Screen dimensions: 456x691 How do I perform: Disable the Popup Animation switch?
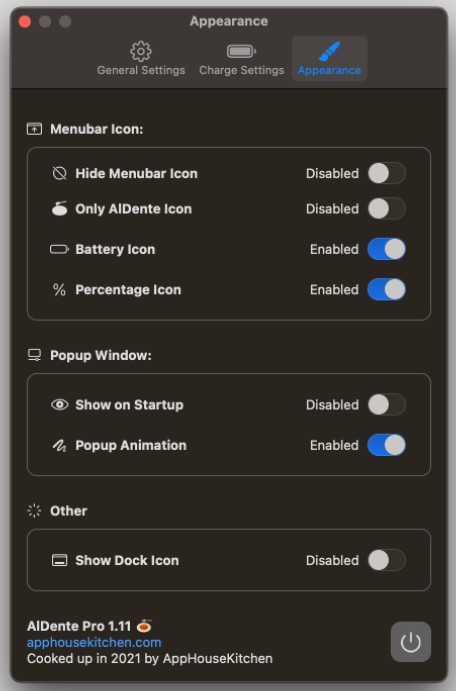[387, 445]
